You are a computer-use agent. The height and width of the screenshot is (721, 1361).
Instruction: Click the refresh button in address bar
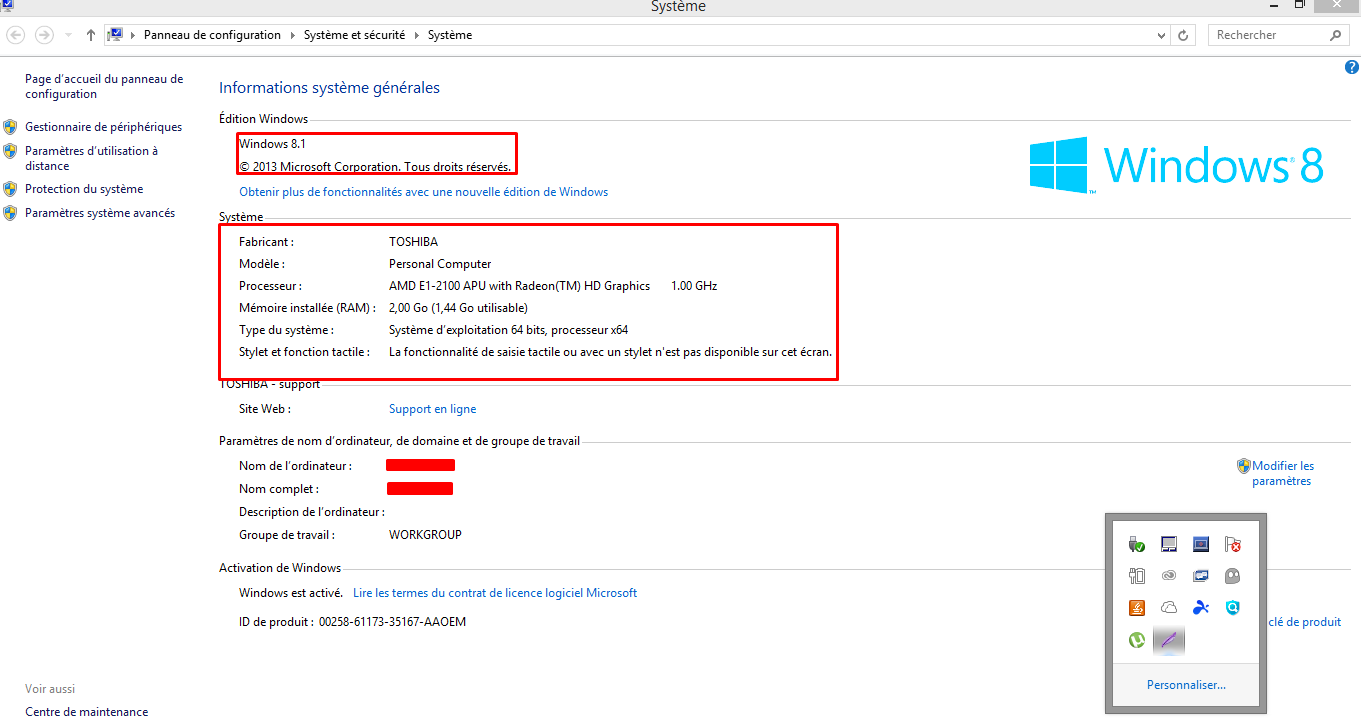pyautogui.click(x=1184, y=35)
